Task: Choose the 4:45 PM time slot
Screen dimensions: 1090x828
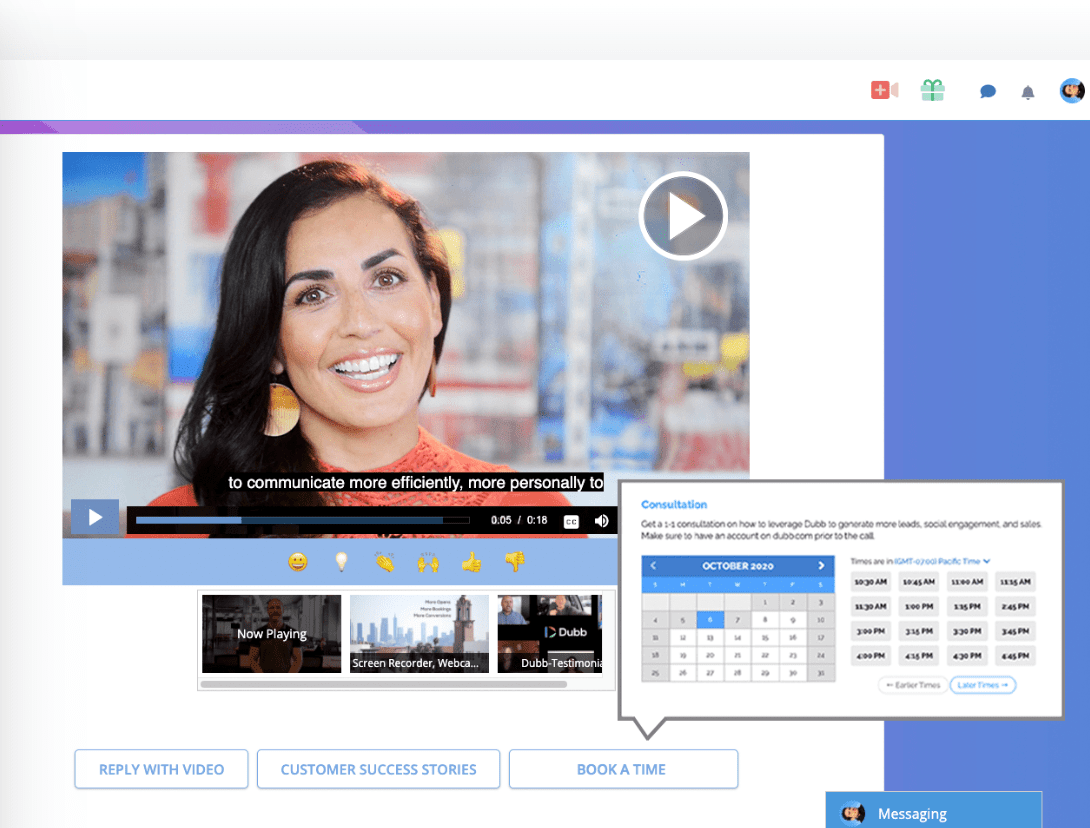Action: coord(1015,656)
